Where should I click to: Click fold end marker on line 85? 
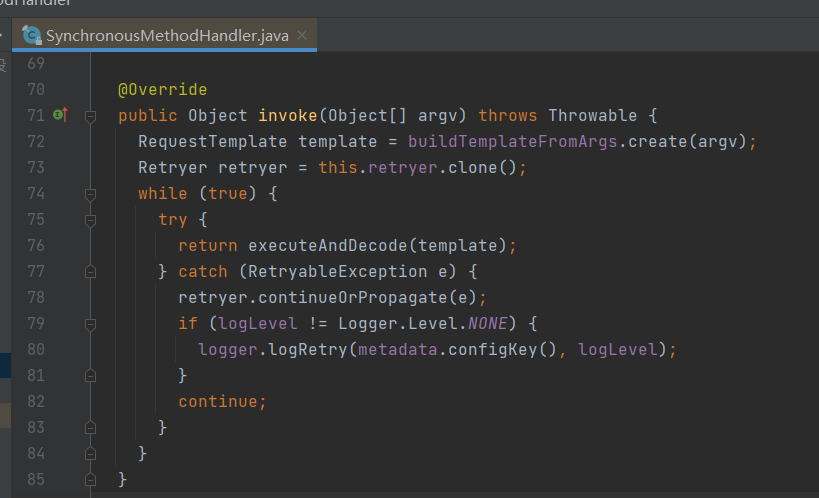coord(90,480)
